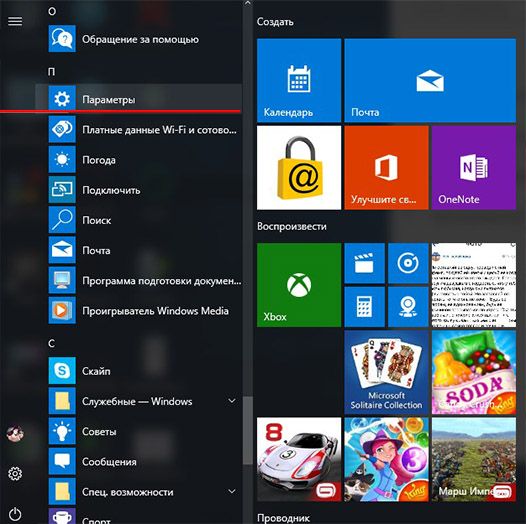
Task: Click the scroll up arrow above app list
Action: pyautogui.click(x=248, y=3)
